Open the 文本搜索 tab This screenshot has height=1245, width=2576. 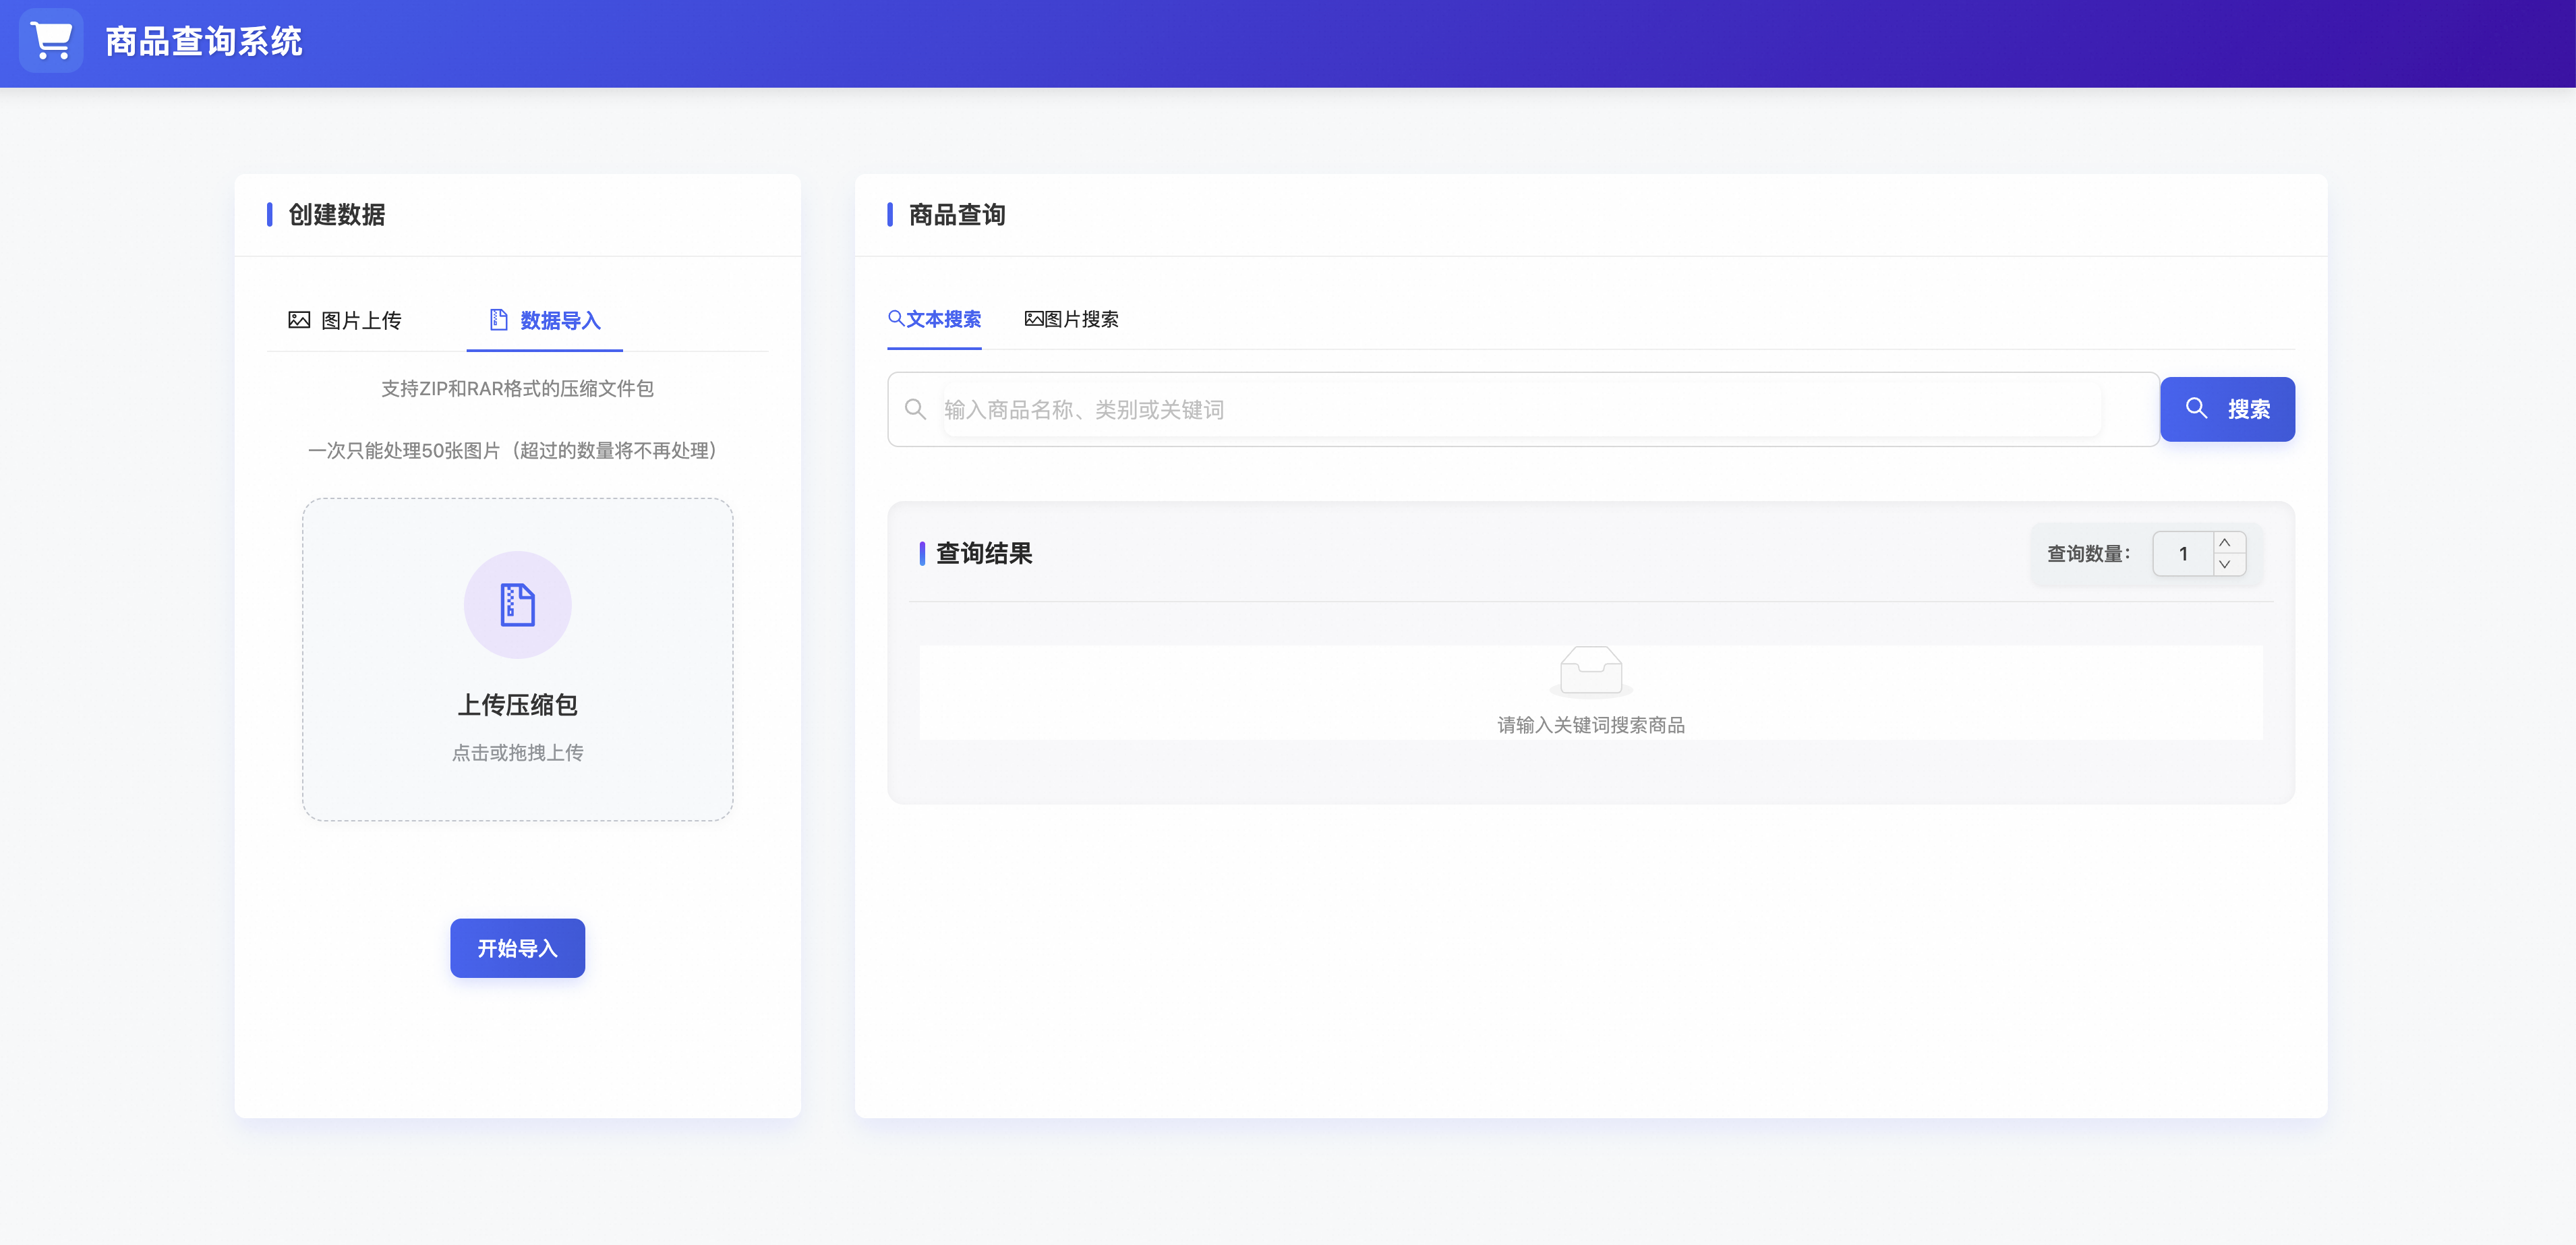934,319
